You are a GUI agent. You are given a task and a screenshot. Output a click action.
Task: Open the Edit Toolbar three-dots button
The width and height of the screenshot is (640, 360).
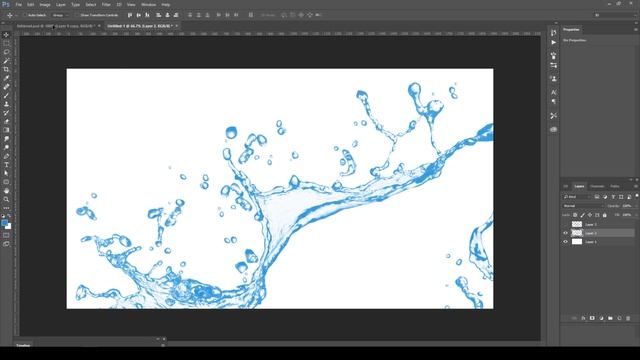[x=6, y=208]
